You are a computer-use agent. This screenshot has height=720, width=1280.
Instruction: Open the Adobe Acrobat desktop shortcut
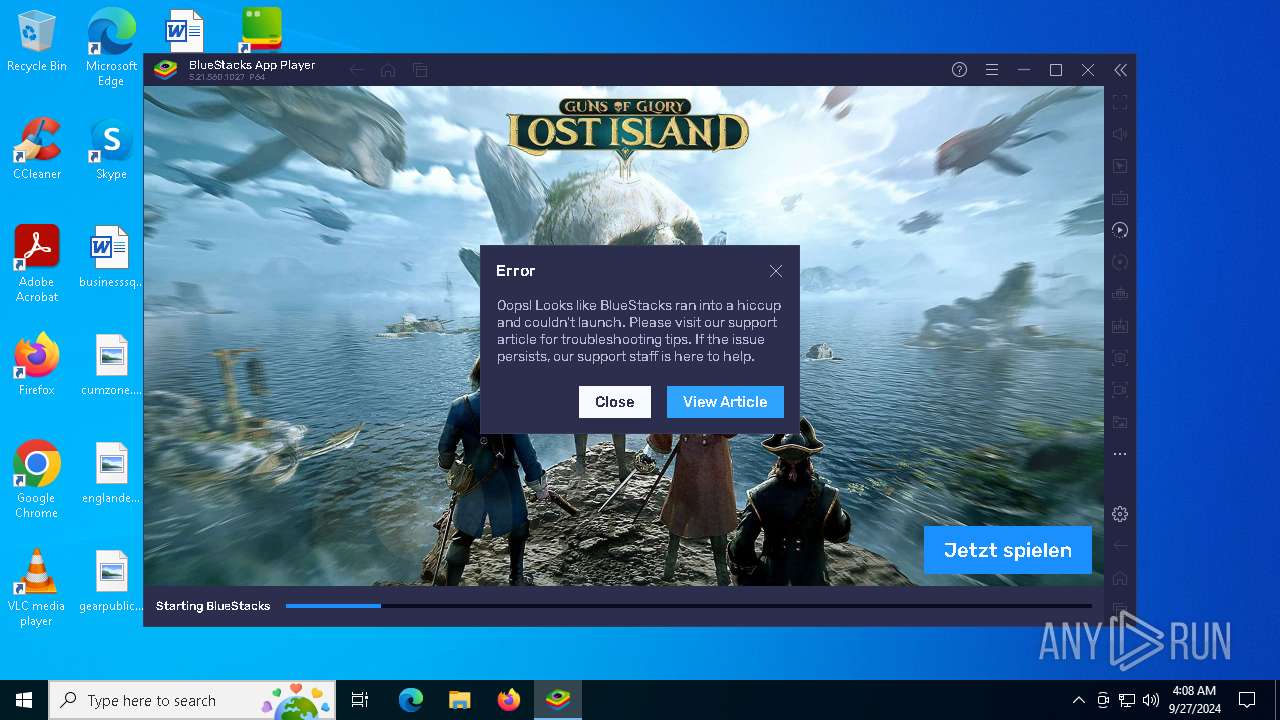(37, 264)
